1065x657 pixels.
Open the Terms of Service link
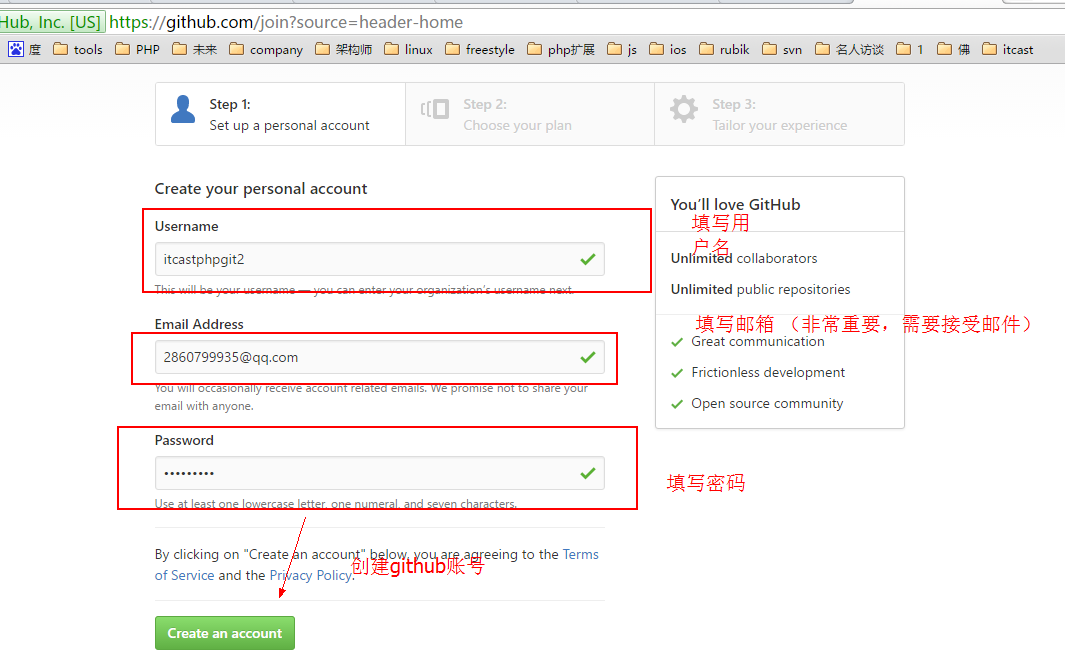pos(377,565)
